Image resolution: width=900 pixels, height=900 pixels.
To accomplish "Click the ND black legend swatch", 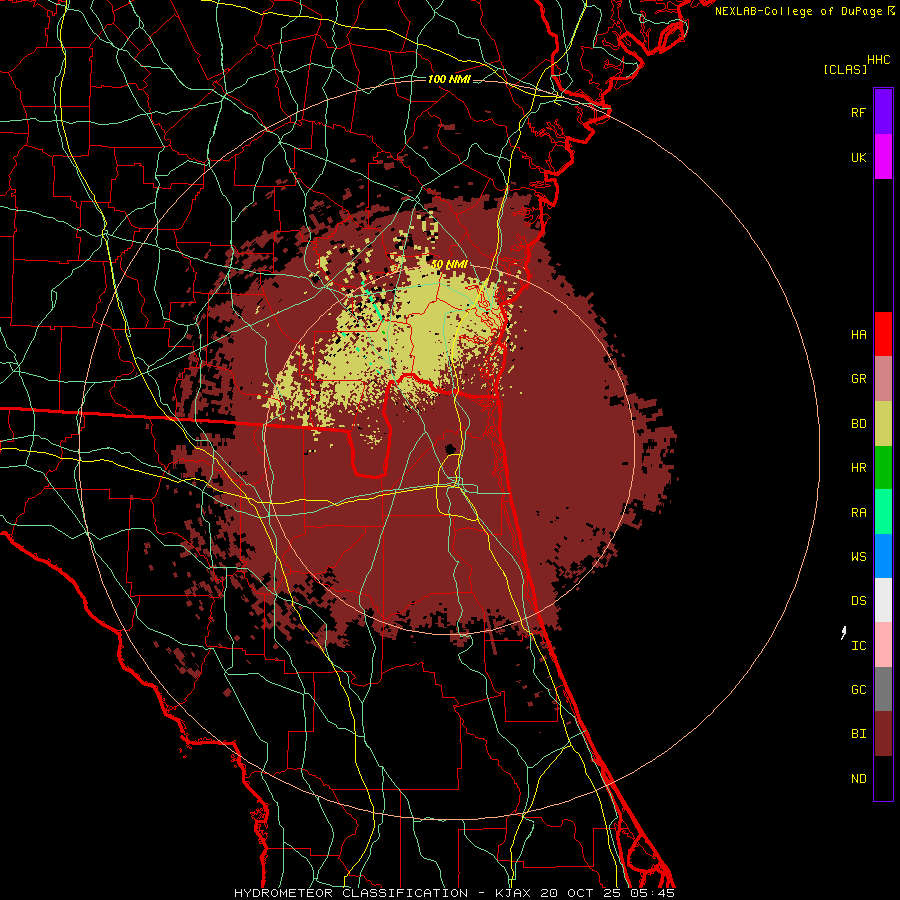I will (x=883, y=778).
